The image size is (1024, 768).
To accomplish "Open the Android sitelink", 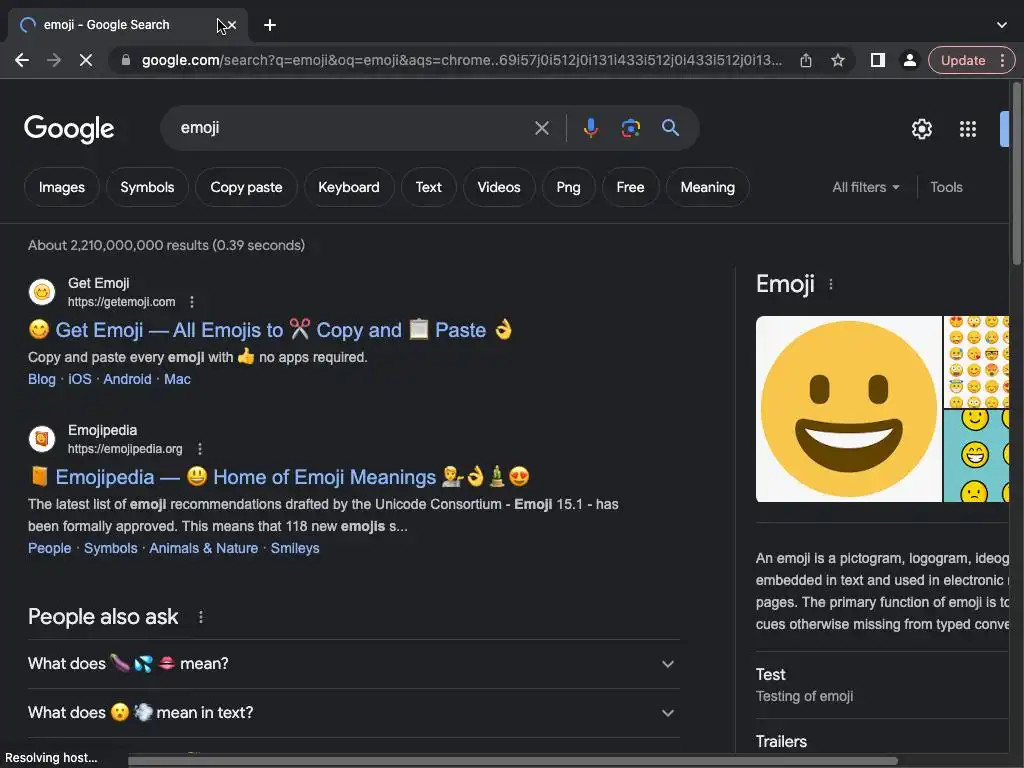I will click(x=127, y=379).
